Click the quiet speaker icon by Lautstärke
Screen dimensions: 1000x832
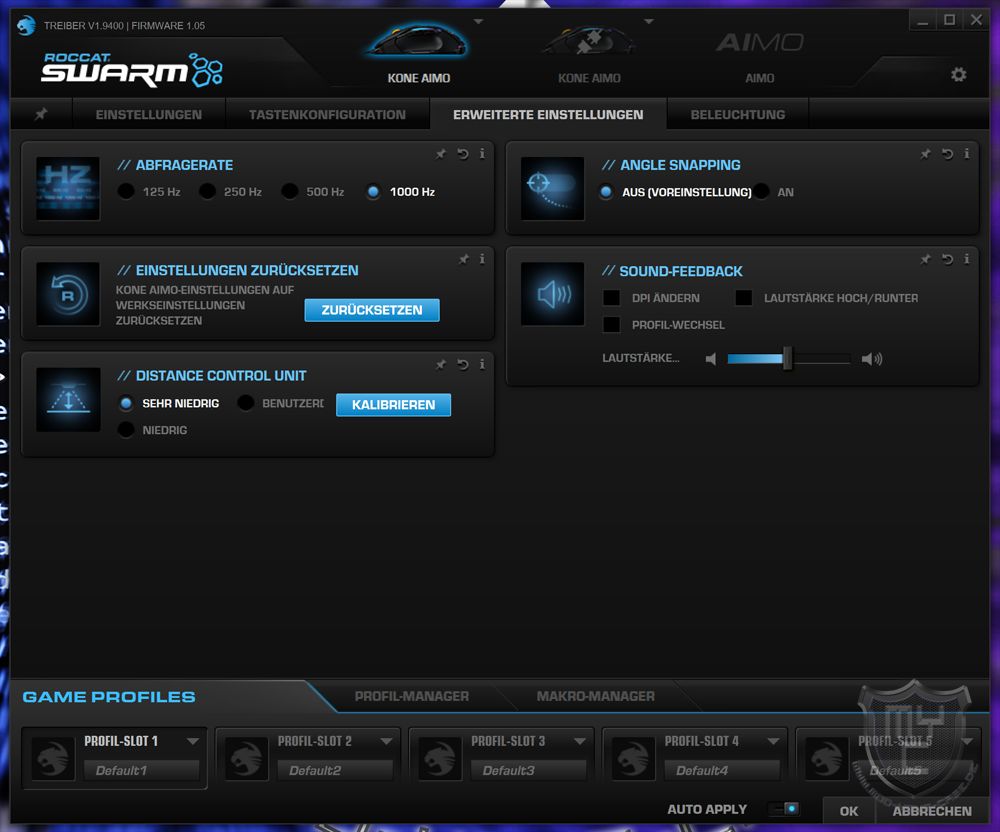[x=710, y=359]
